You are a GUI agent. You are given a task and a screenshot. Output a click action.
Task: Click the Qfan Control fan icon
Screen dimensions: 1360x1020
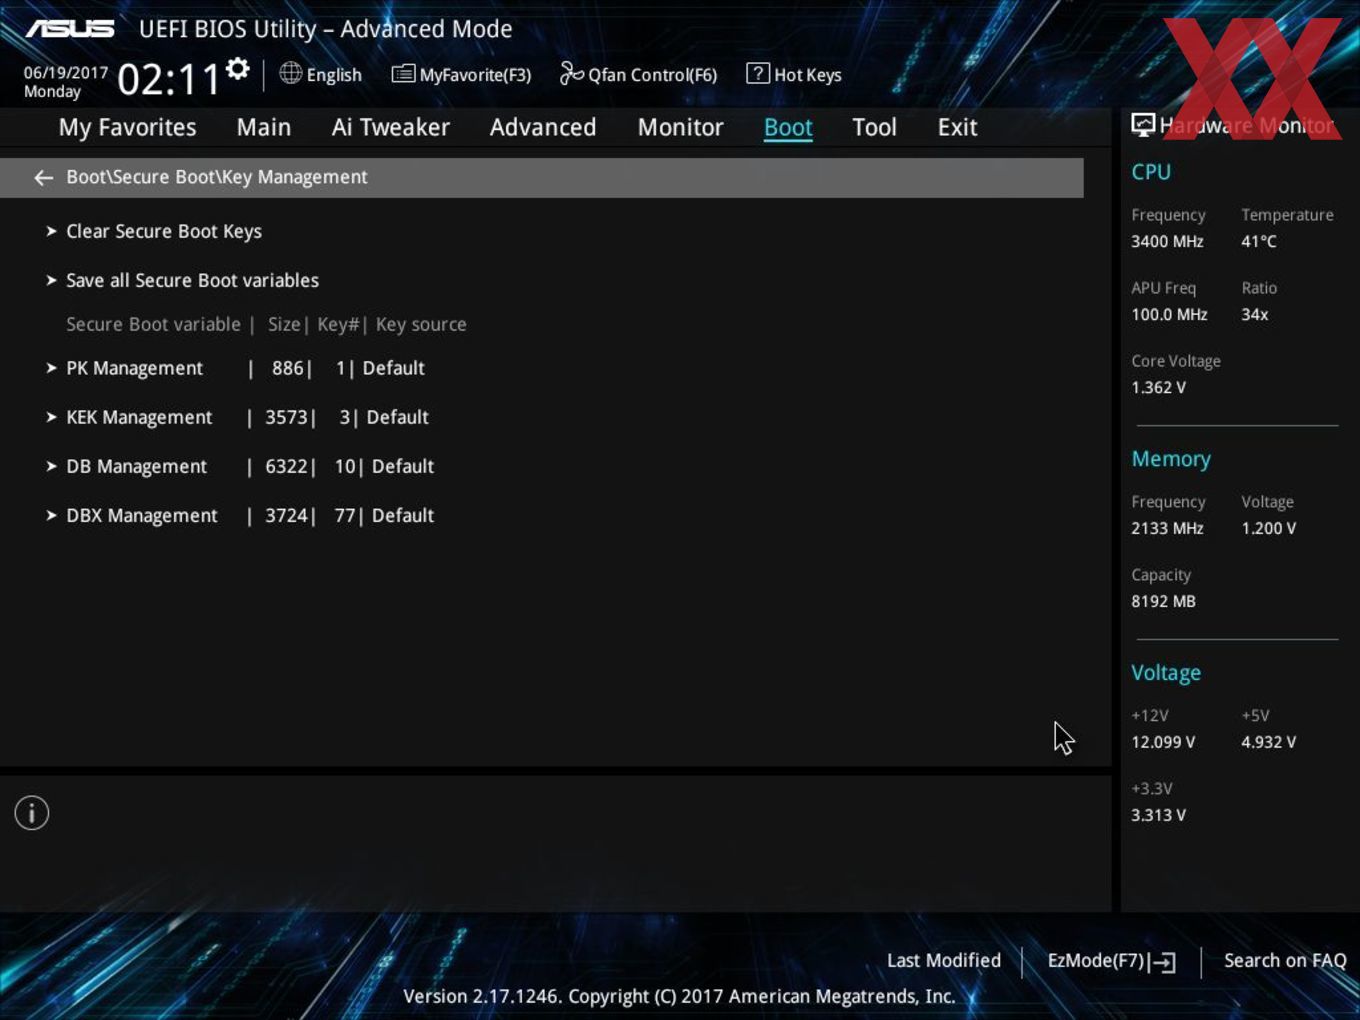[x=571, y=73]
